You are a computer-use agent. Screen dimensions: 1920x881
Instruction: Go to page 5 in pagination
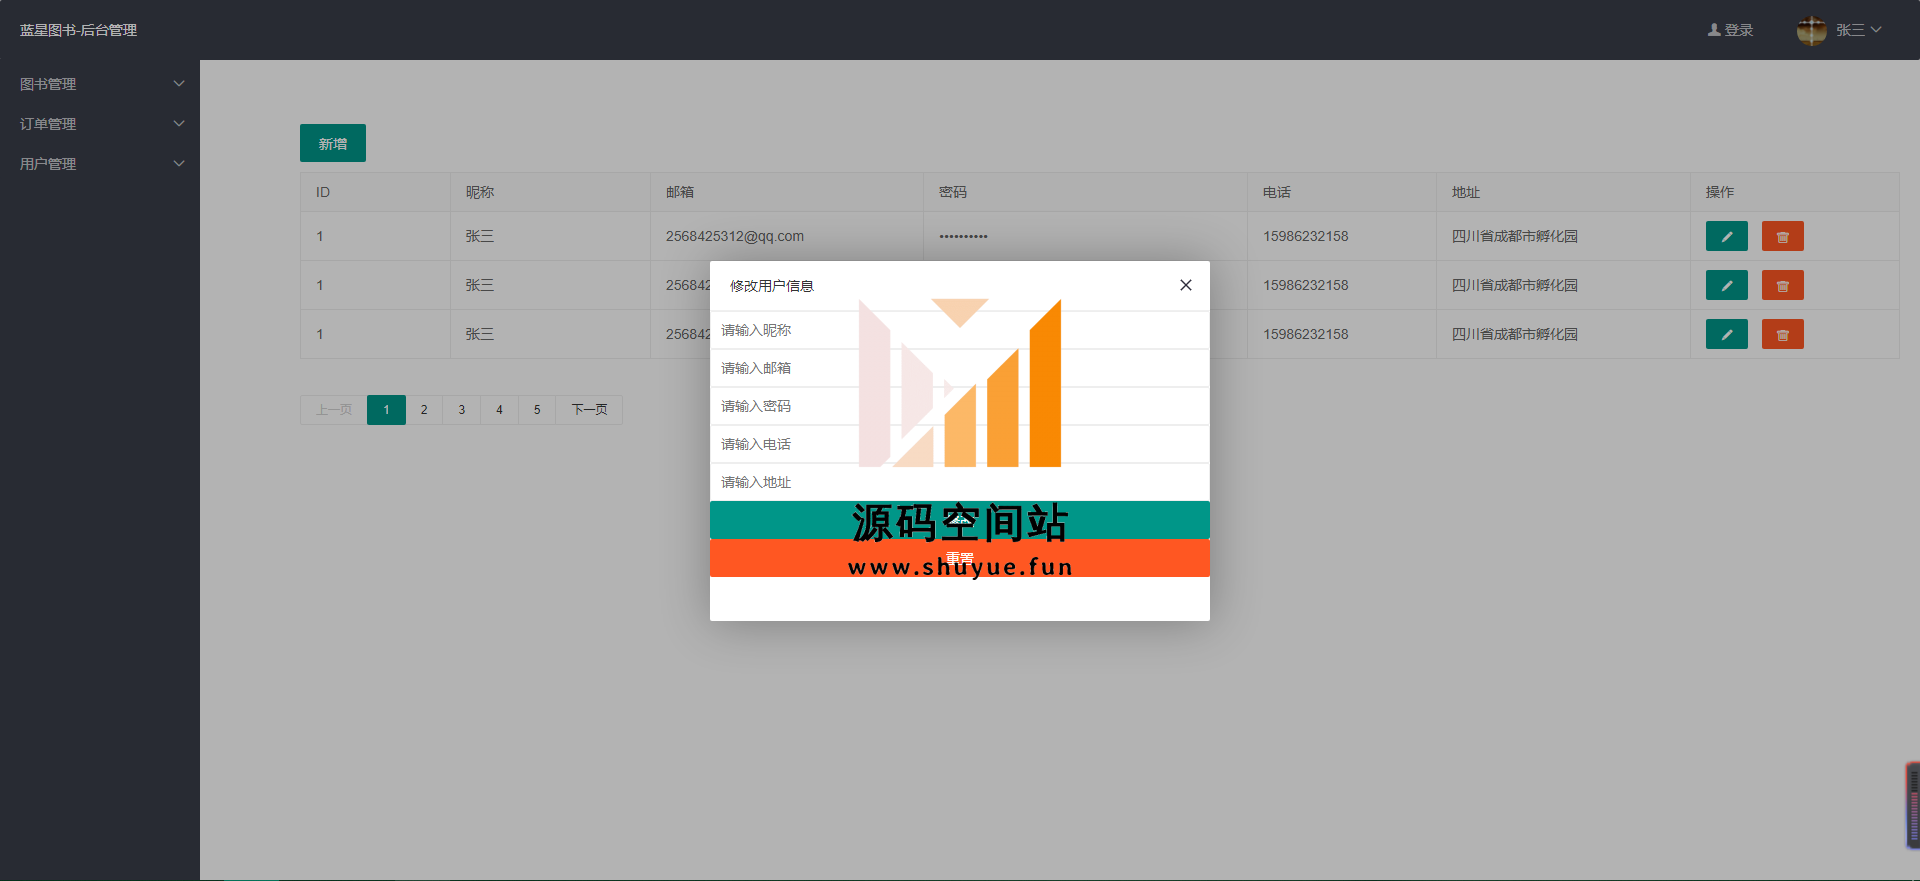(x=537, y=410)
